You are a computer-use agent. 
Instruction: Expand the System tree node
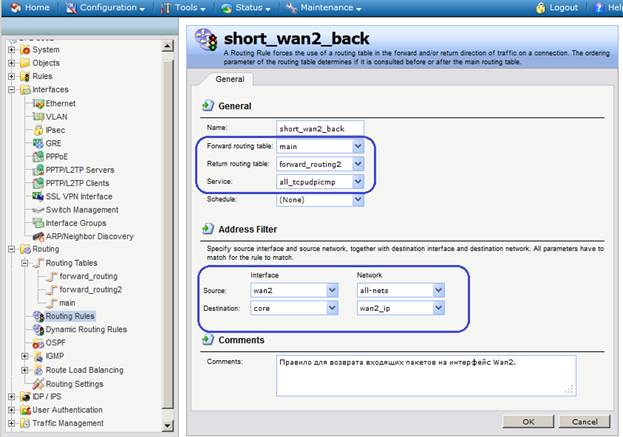click(x=12, y=50)
